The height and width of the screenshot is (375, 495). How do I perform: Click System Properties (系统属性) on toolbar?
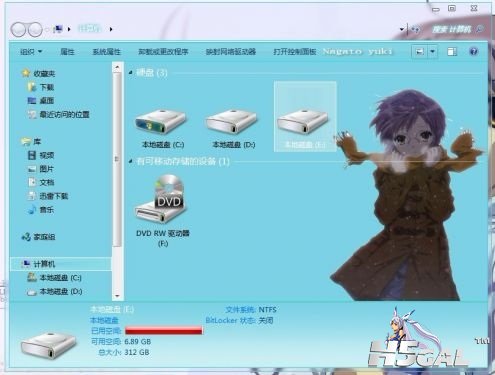coord(106,52)
